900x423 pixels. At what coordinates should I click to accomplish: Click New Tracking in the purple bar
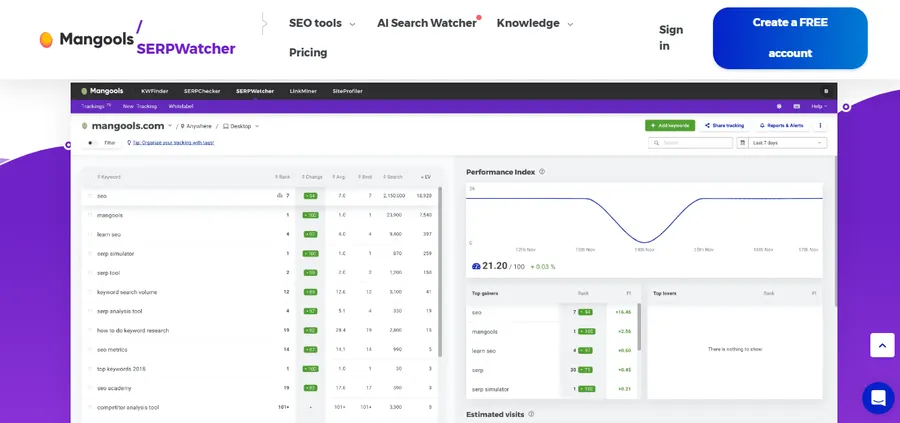pos(139,106)
